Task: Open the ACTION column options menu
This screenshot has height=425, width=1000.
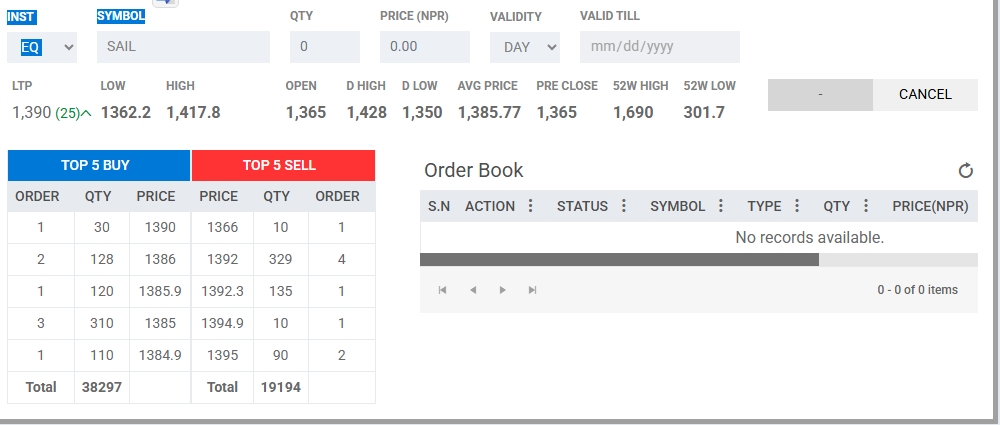Action: click(x=530, y=205)
